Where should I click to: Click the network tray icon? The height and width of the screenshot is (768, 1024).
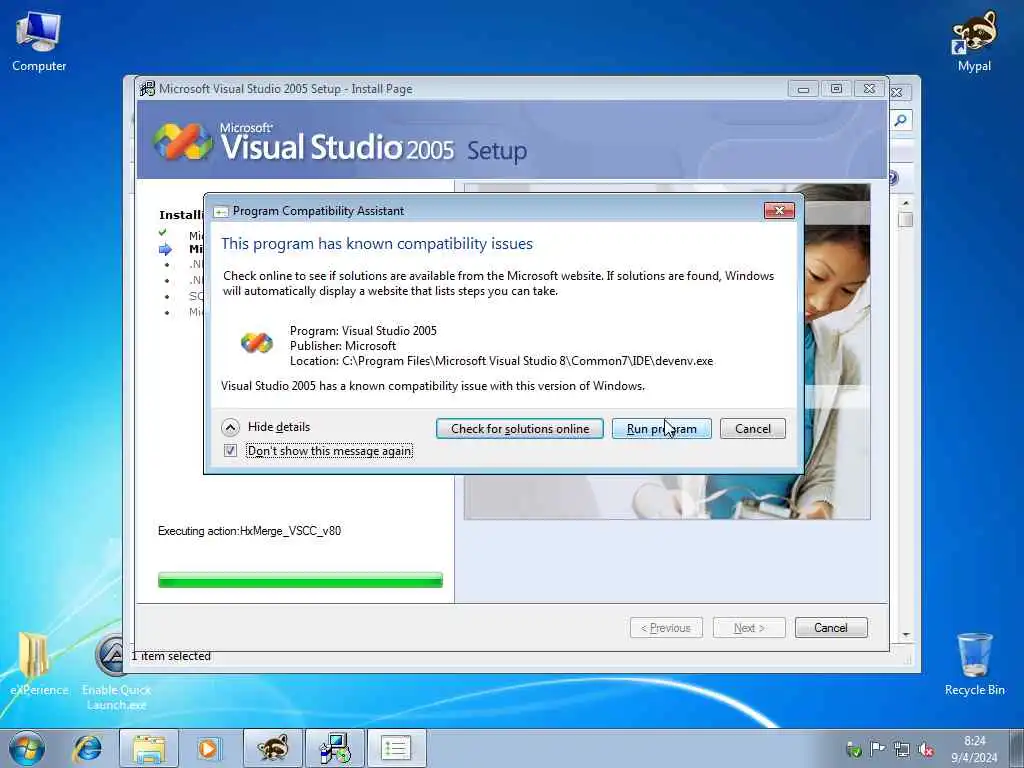902,749
